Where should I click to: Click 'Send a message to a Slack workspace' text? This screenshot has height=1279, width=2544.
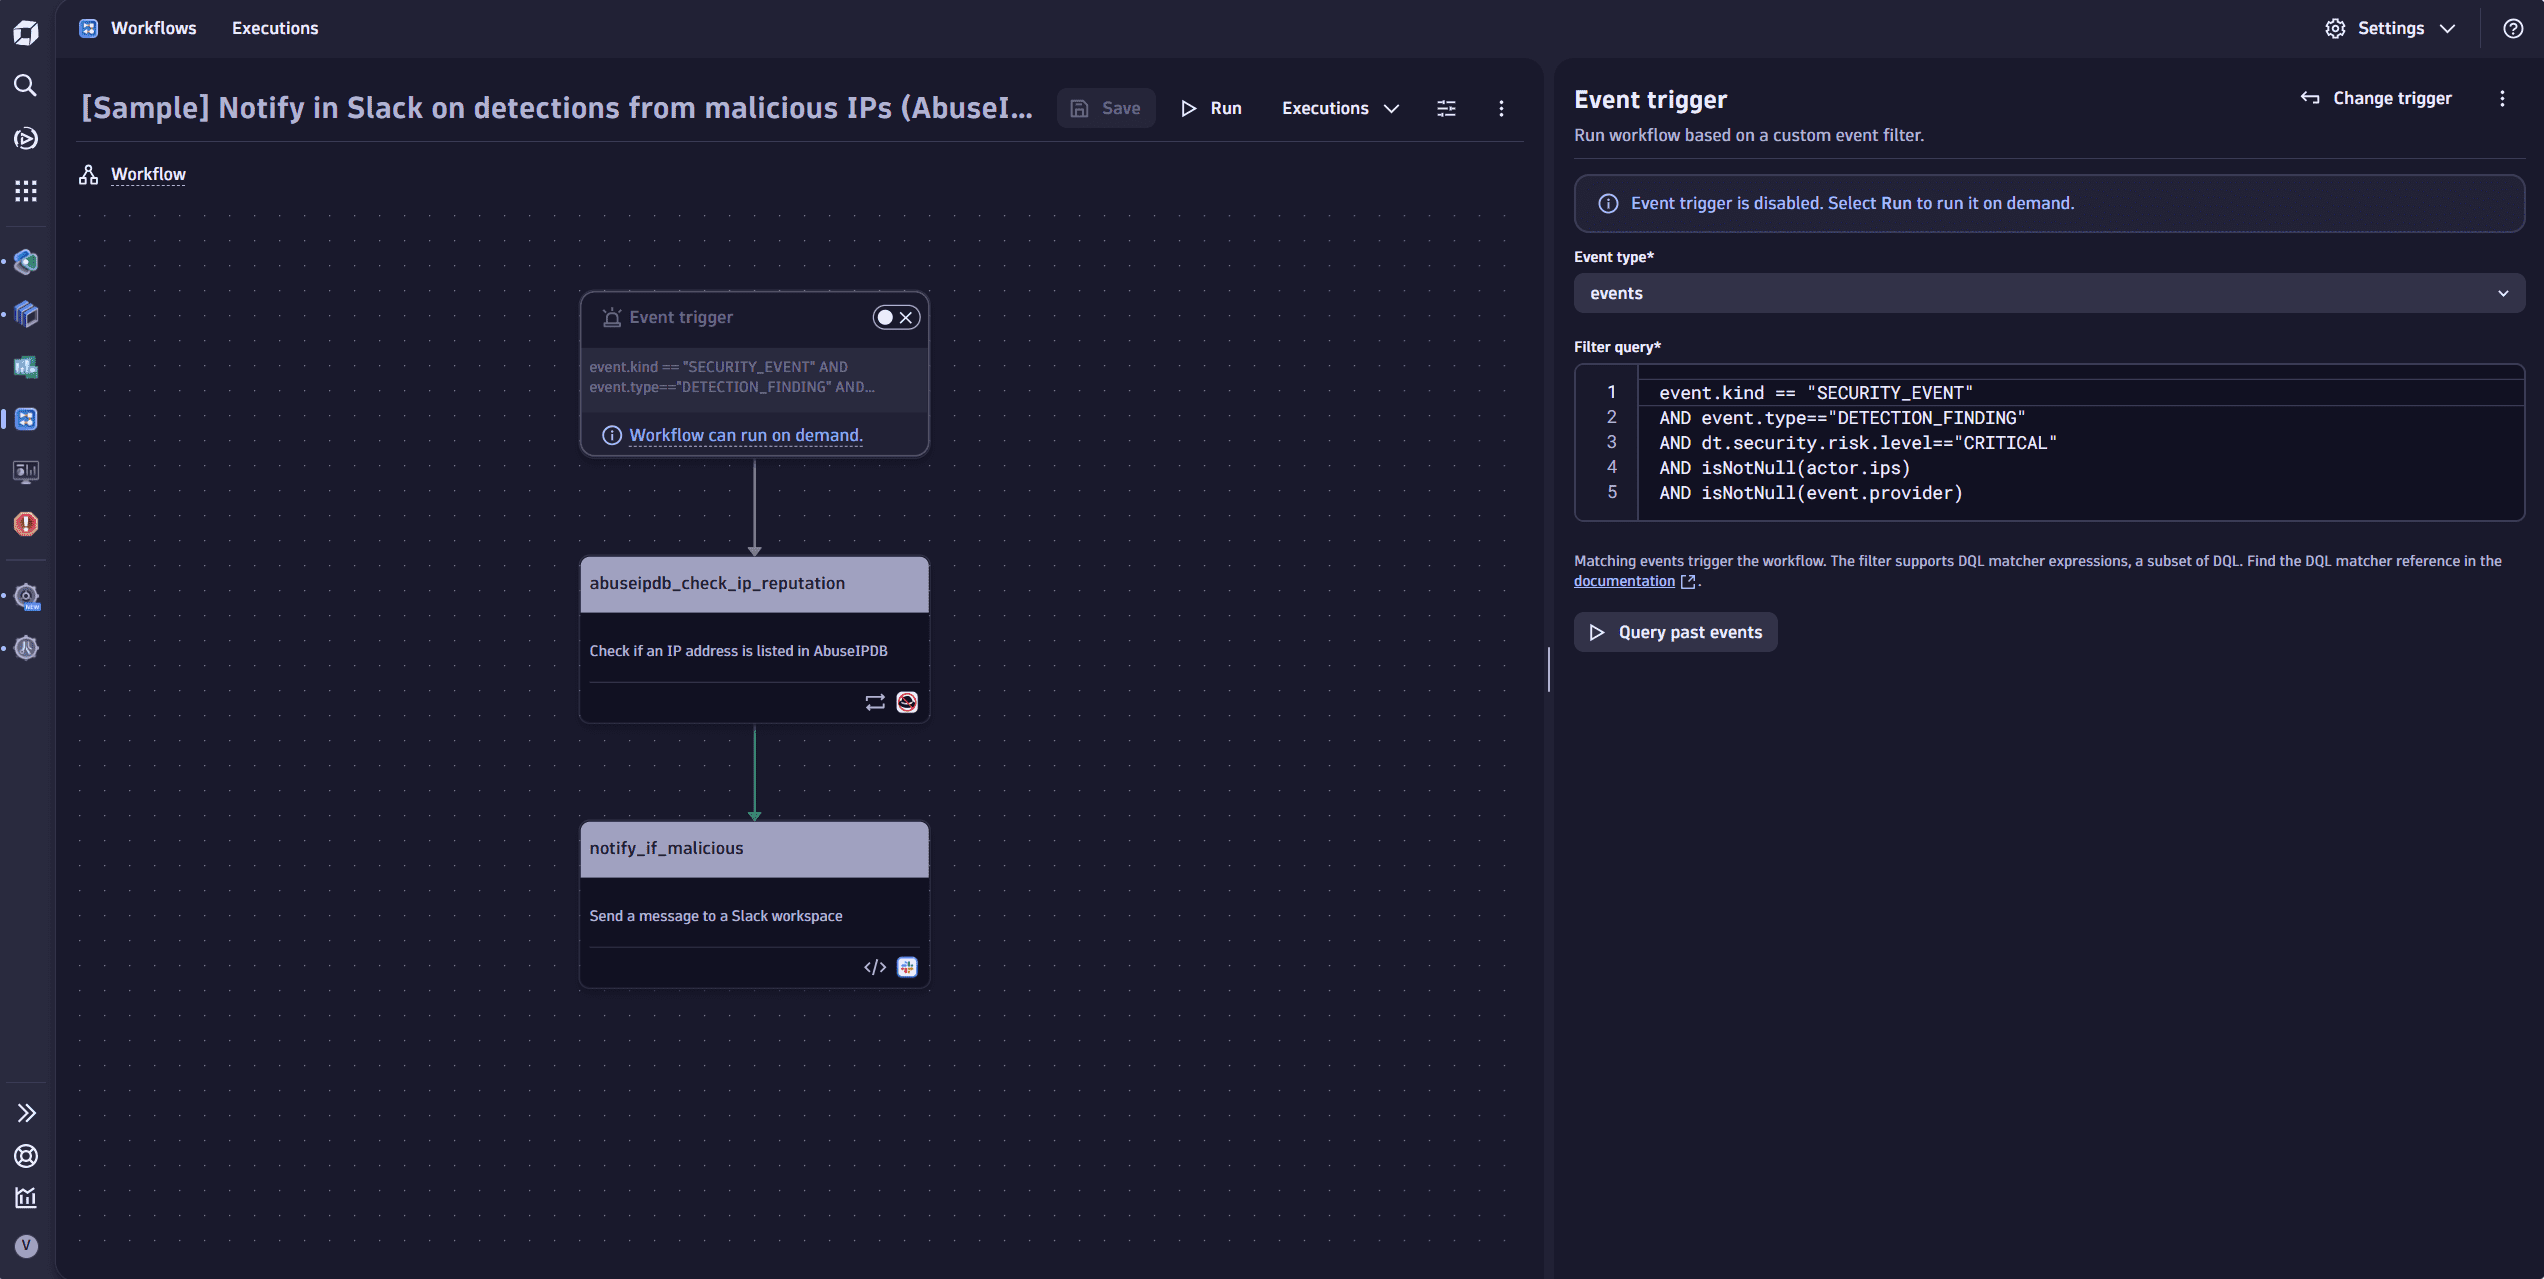click(x=716, y=916)
